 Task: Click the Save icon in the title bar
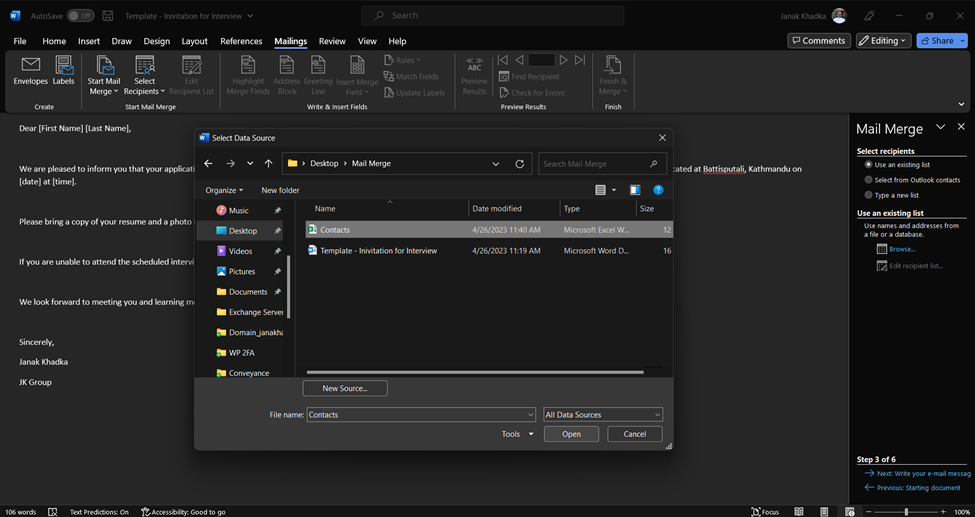point(108,16)
